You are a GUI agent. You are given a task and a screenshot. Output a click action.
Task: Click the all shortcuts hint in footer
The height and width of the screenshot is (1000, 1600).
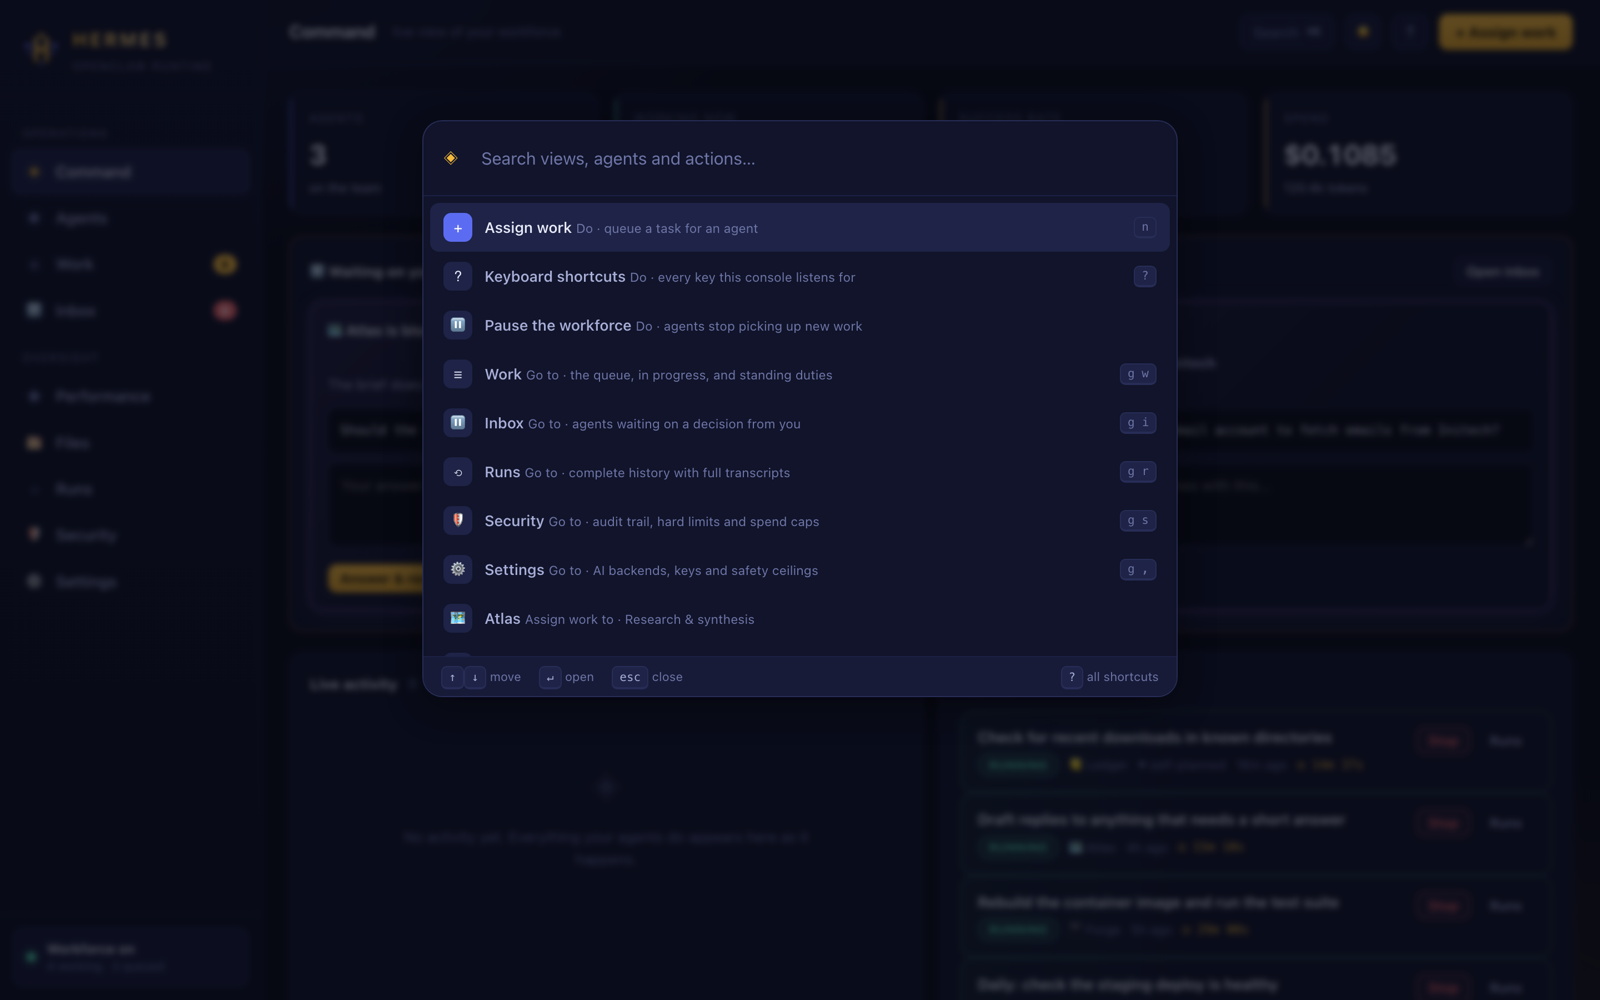click(x=1110, y=677)
